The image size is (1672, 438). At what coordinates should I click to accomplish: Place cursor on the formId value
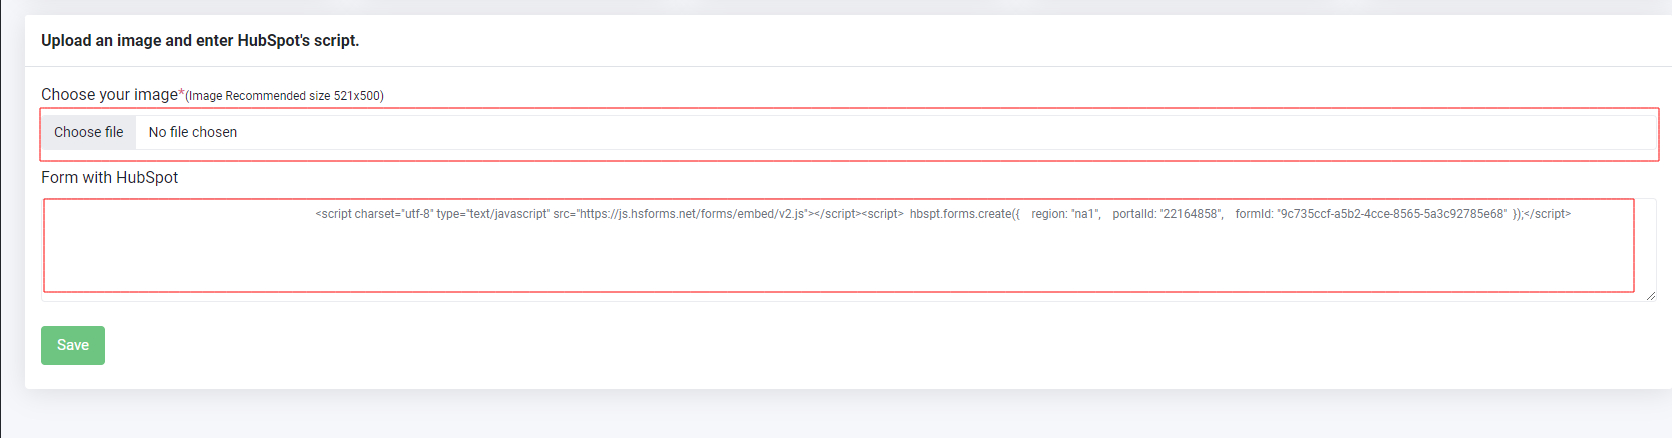[x=1392, y=214]
